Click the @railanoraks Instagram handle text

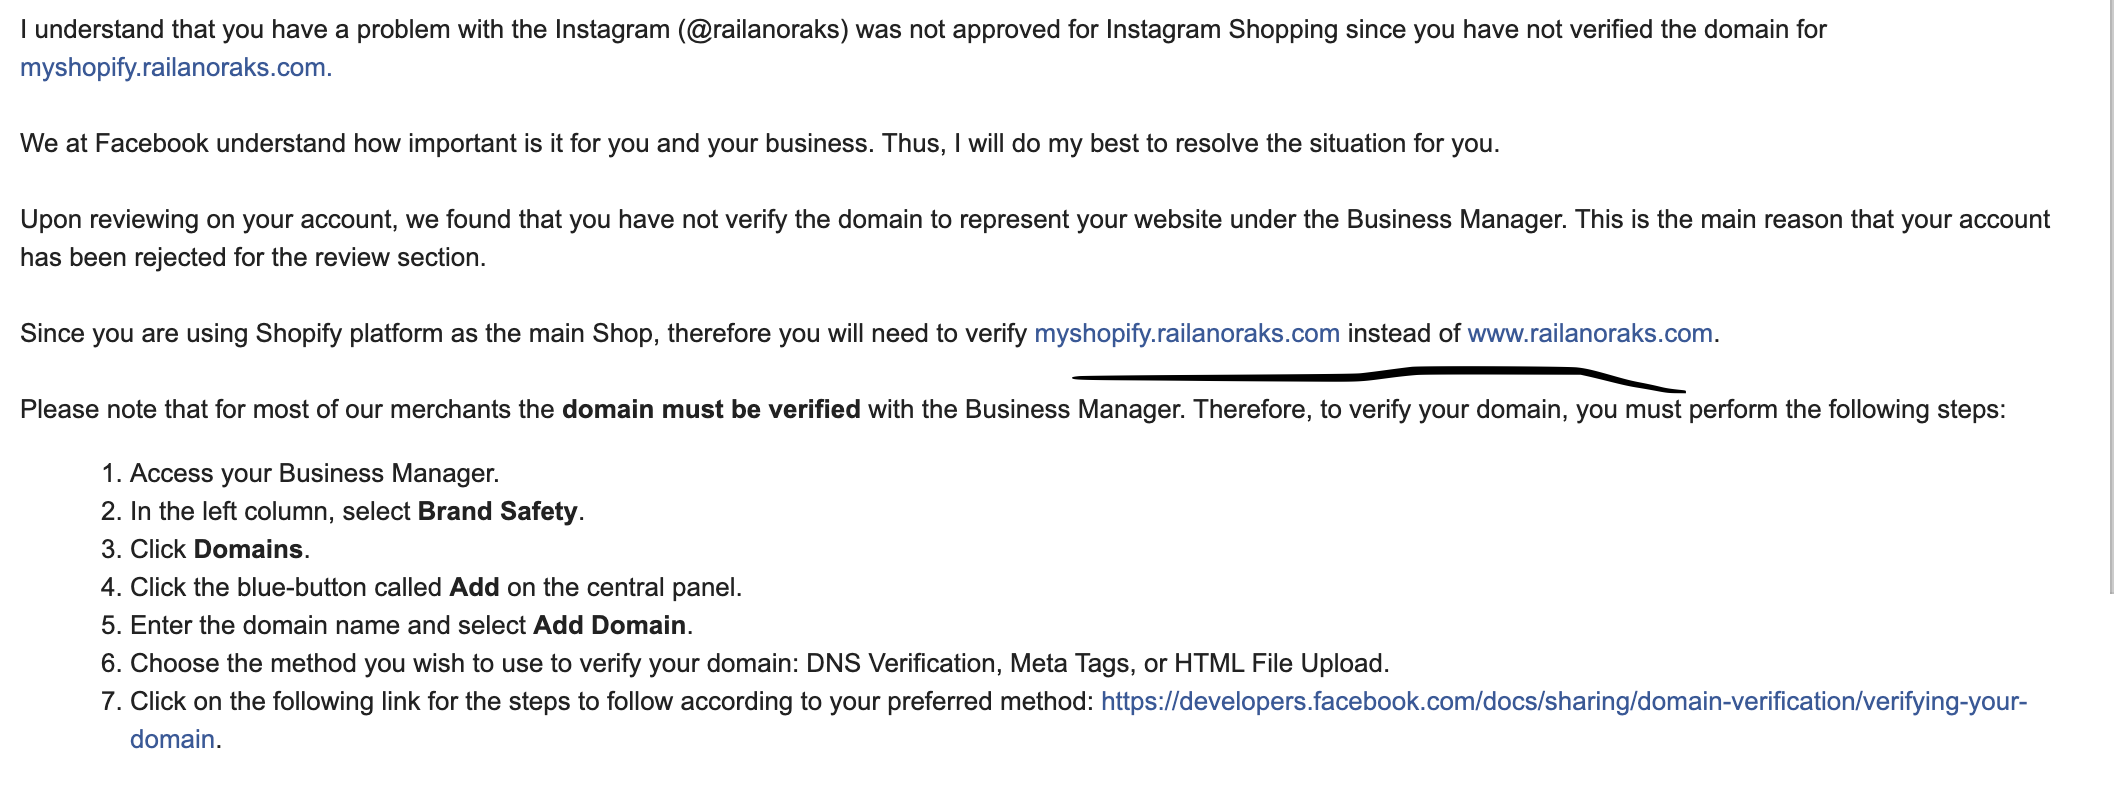[x=763, y=30]
